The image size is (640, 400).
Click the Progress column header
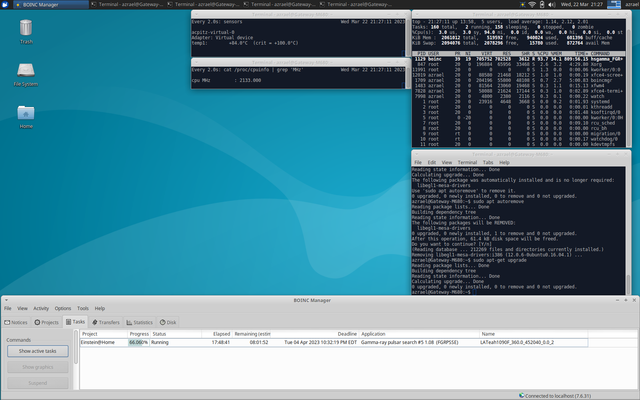tap(138, 334)
